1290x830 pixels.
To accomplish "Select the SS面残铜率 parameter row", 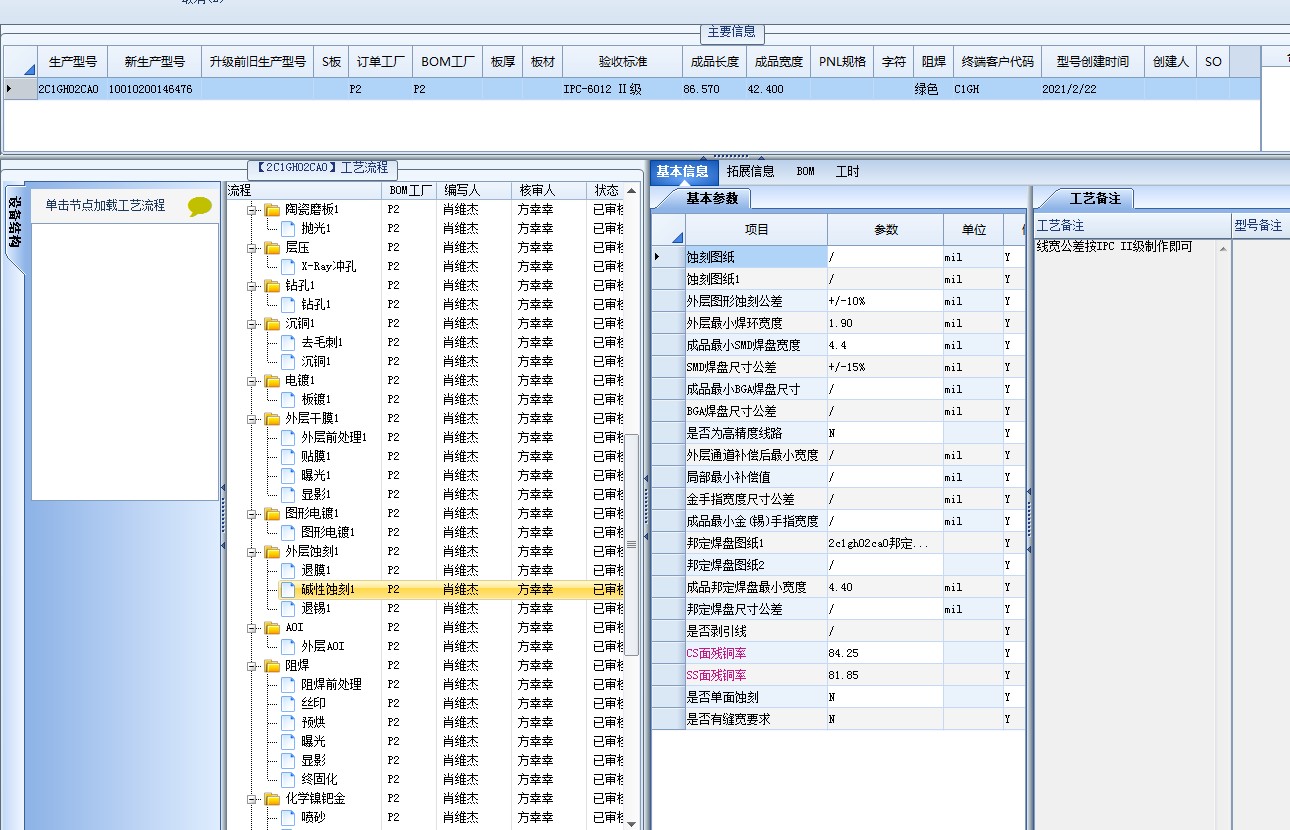I will coord(838,675).
